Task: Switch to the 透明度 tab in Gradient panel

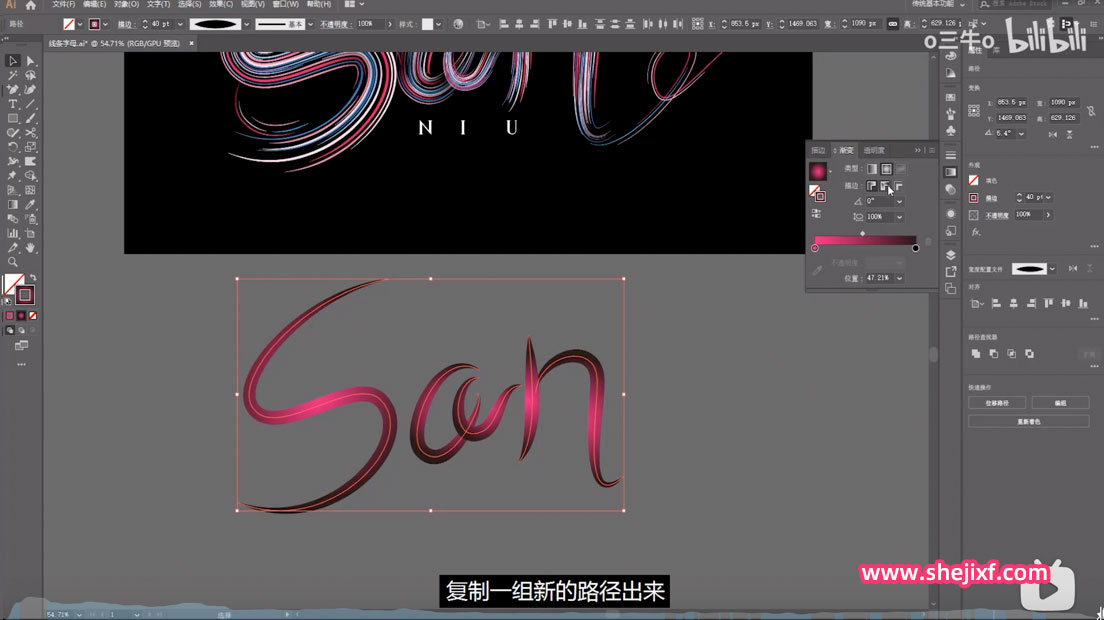Action: 874,150
